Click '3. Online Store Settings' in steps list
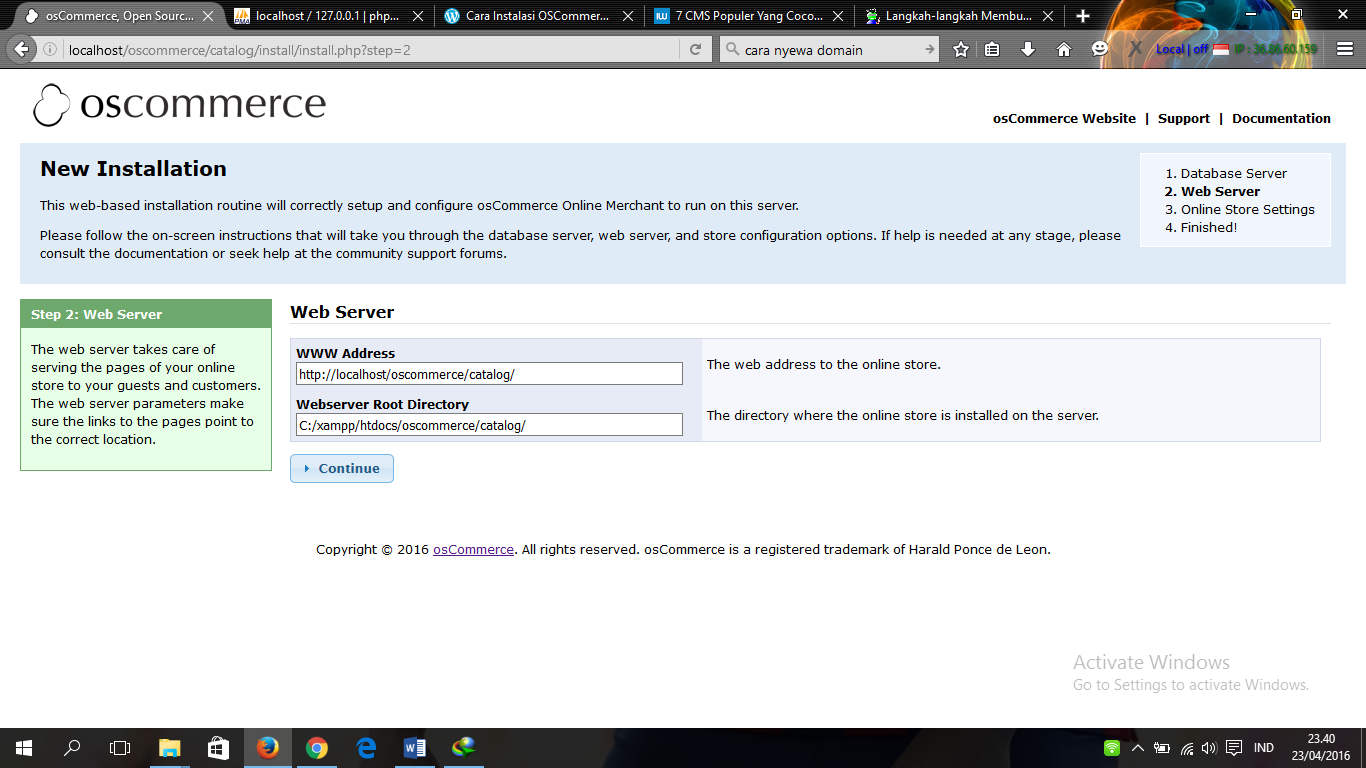Image resolution: width=1366 pixels, height=768 pixels. (1240, 209)
